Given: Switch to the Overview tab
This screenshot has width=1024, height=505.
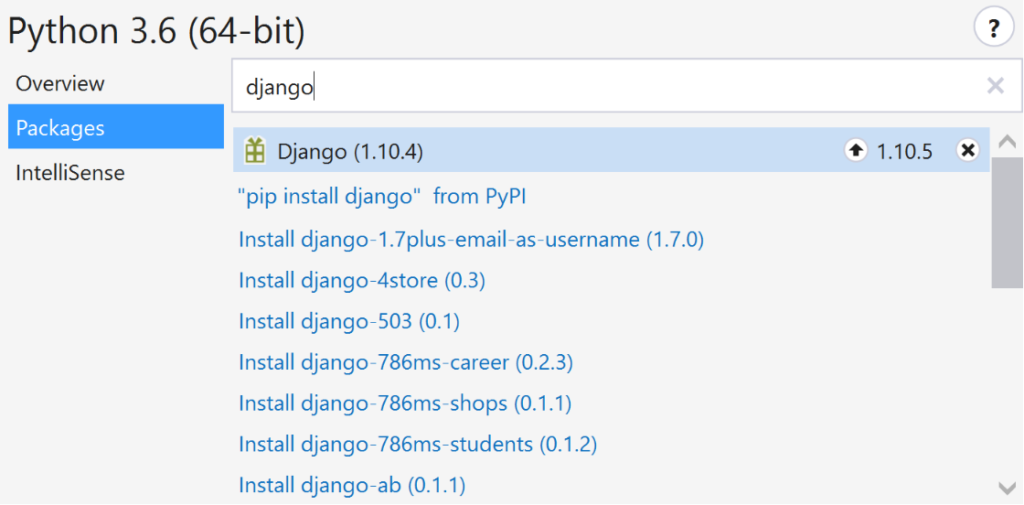Looking at the screenshot, I should coord(60,83).
